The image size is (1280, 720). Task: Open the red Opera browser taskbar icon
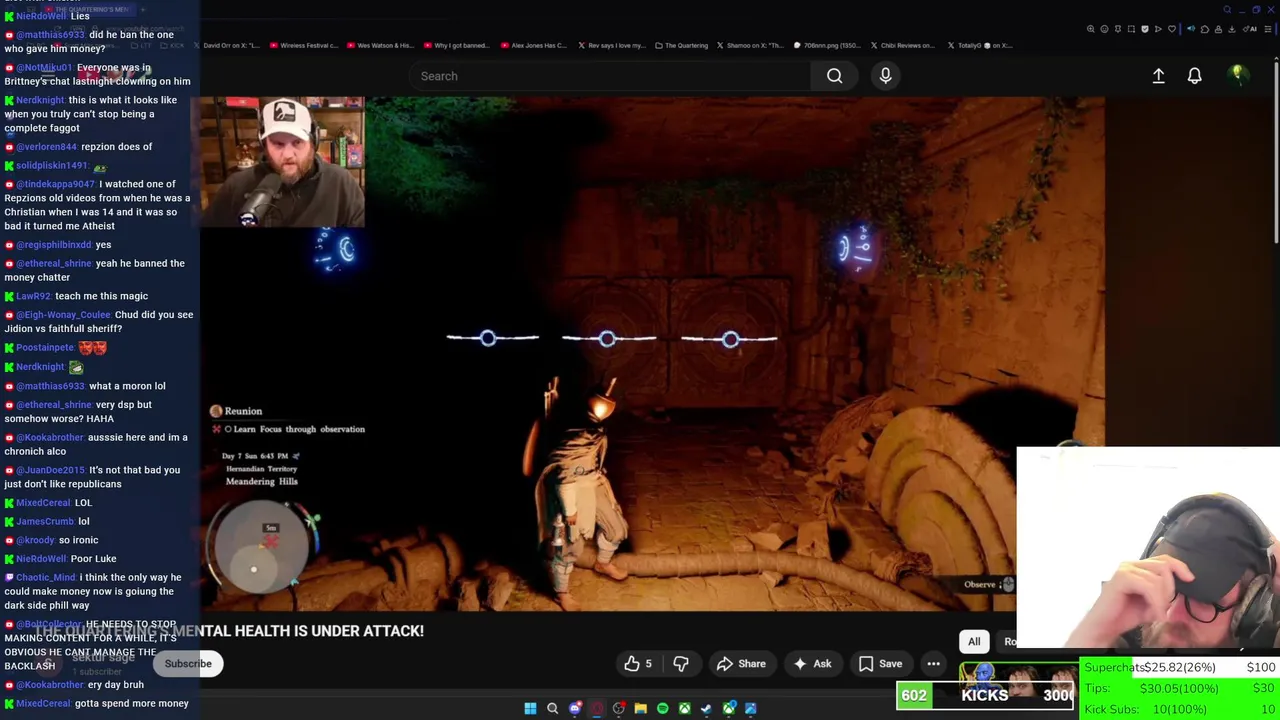(596, 709)
